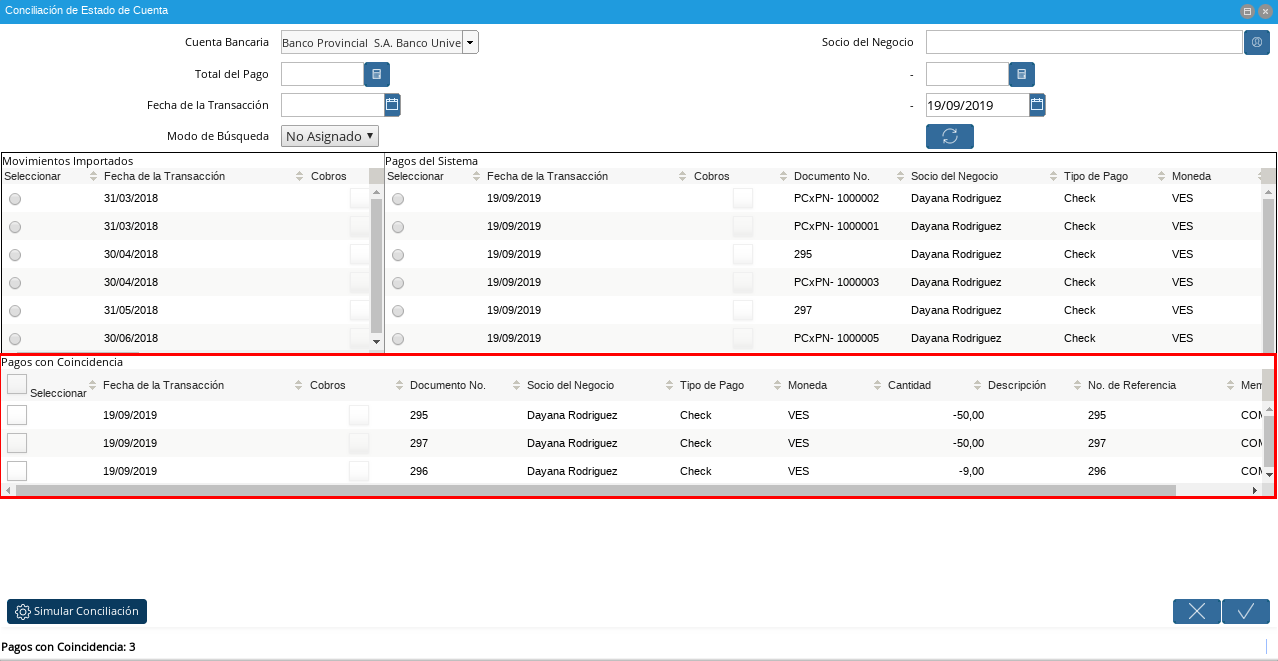The image size is (1278, 661).
Task: Open calculator for Total del Pago field
Action: tap(376, 74)
